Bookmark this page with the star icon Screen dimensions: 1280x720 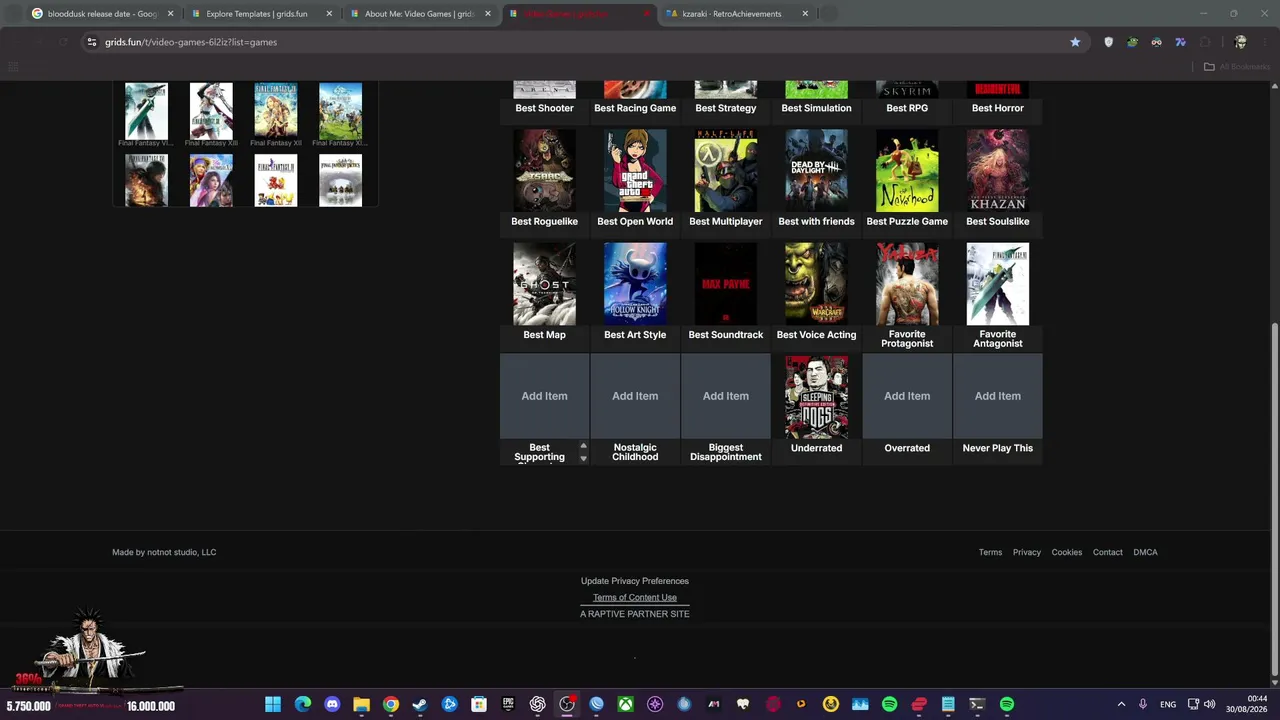point(1075,42)
